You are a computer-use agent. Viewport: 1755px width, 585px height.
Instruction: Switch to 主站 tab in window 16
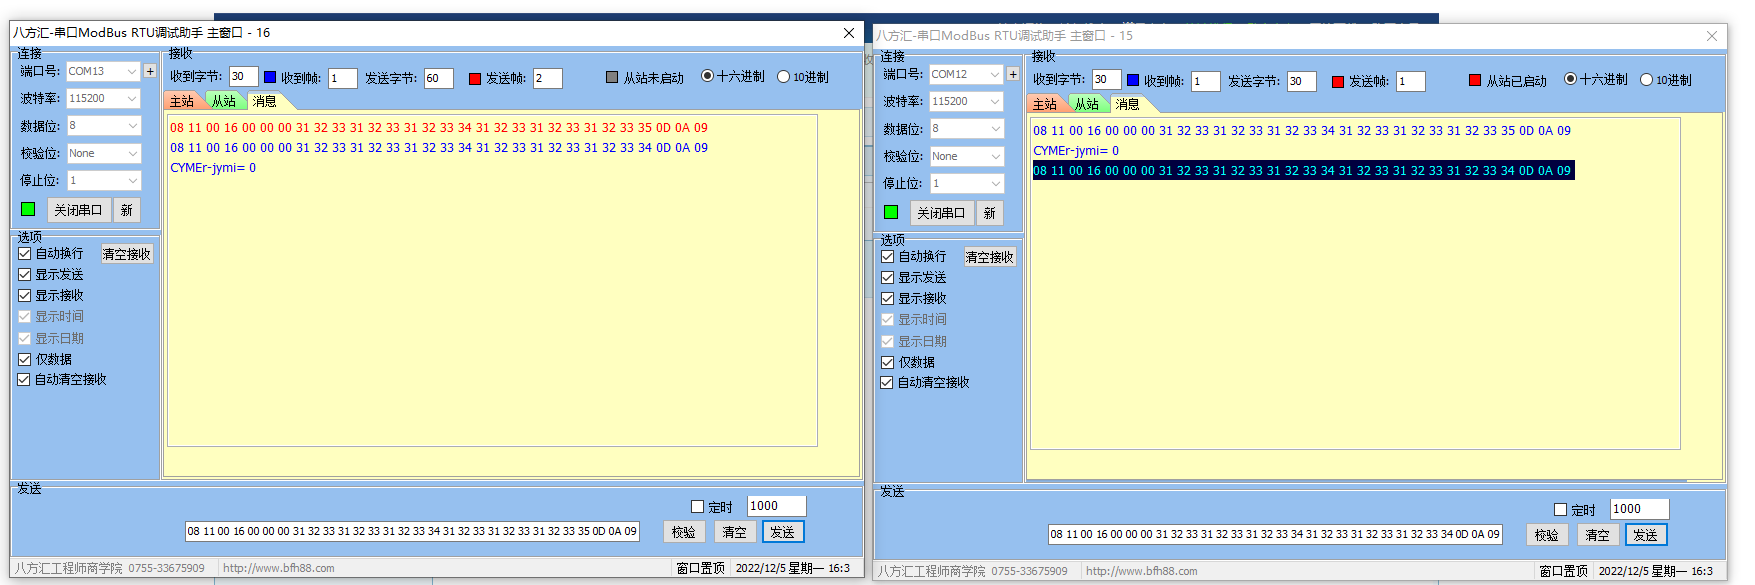pos(182,101)
